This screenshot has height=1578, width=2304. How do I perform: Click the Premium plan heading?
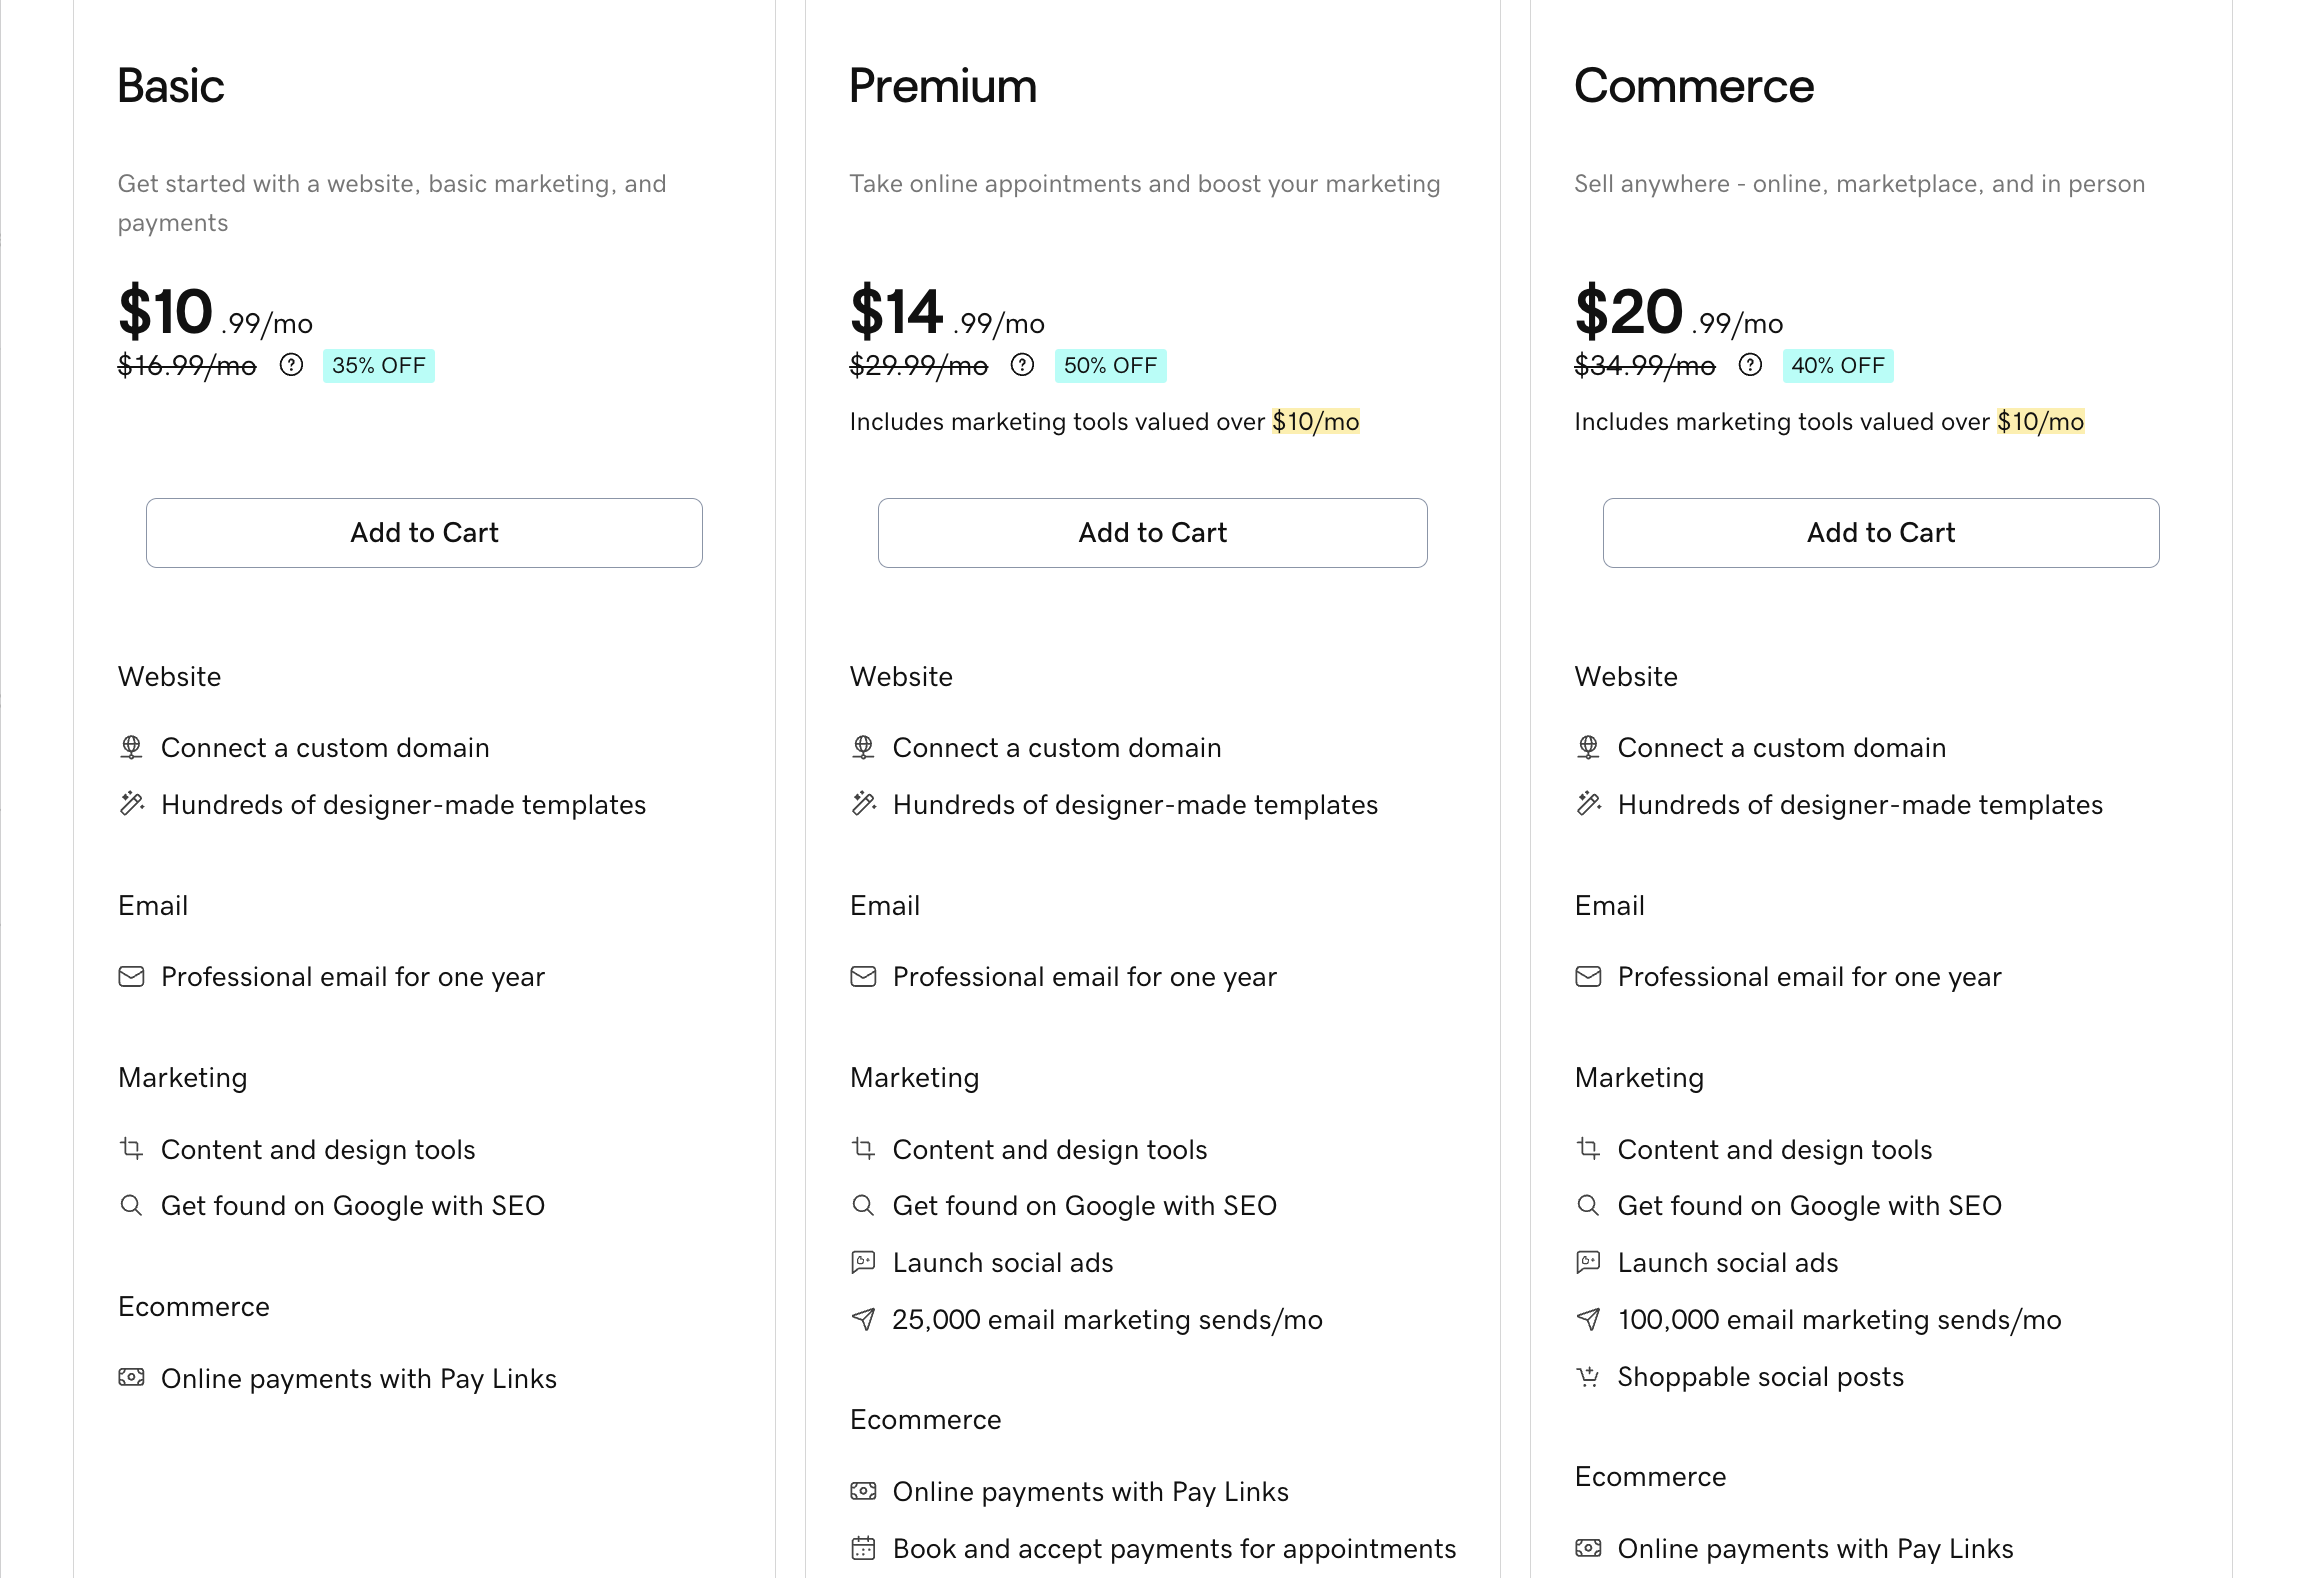coord(943,86)
